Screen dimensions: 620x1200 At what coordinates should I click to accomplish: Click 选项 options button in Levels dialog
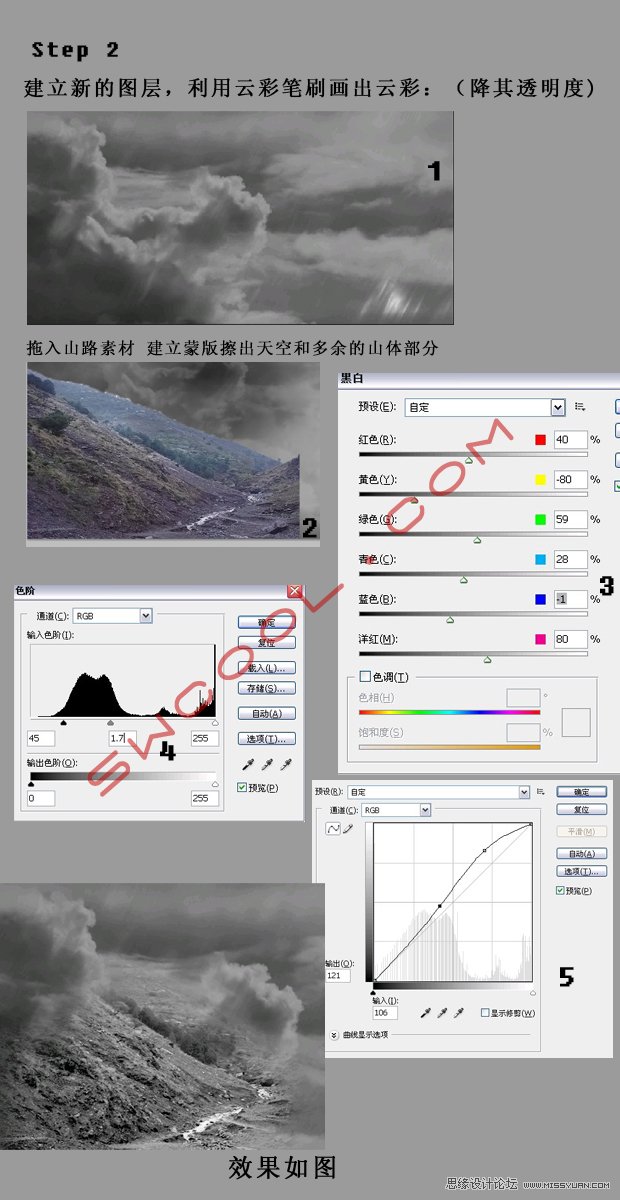click(x=267, y=739)
